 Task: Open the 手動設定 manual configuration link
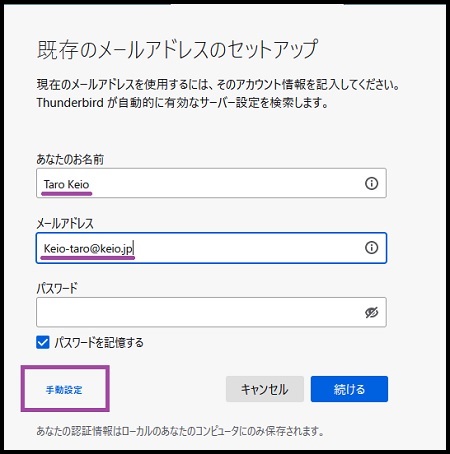64,390
